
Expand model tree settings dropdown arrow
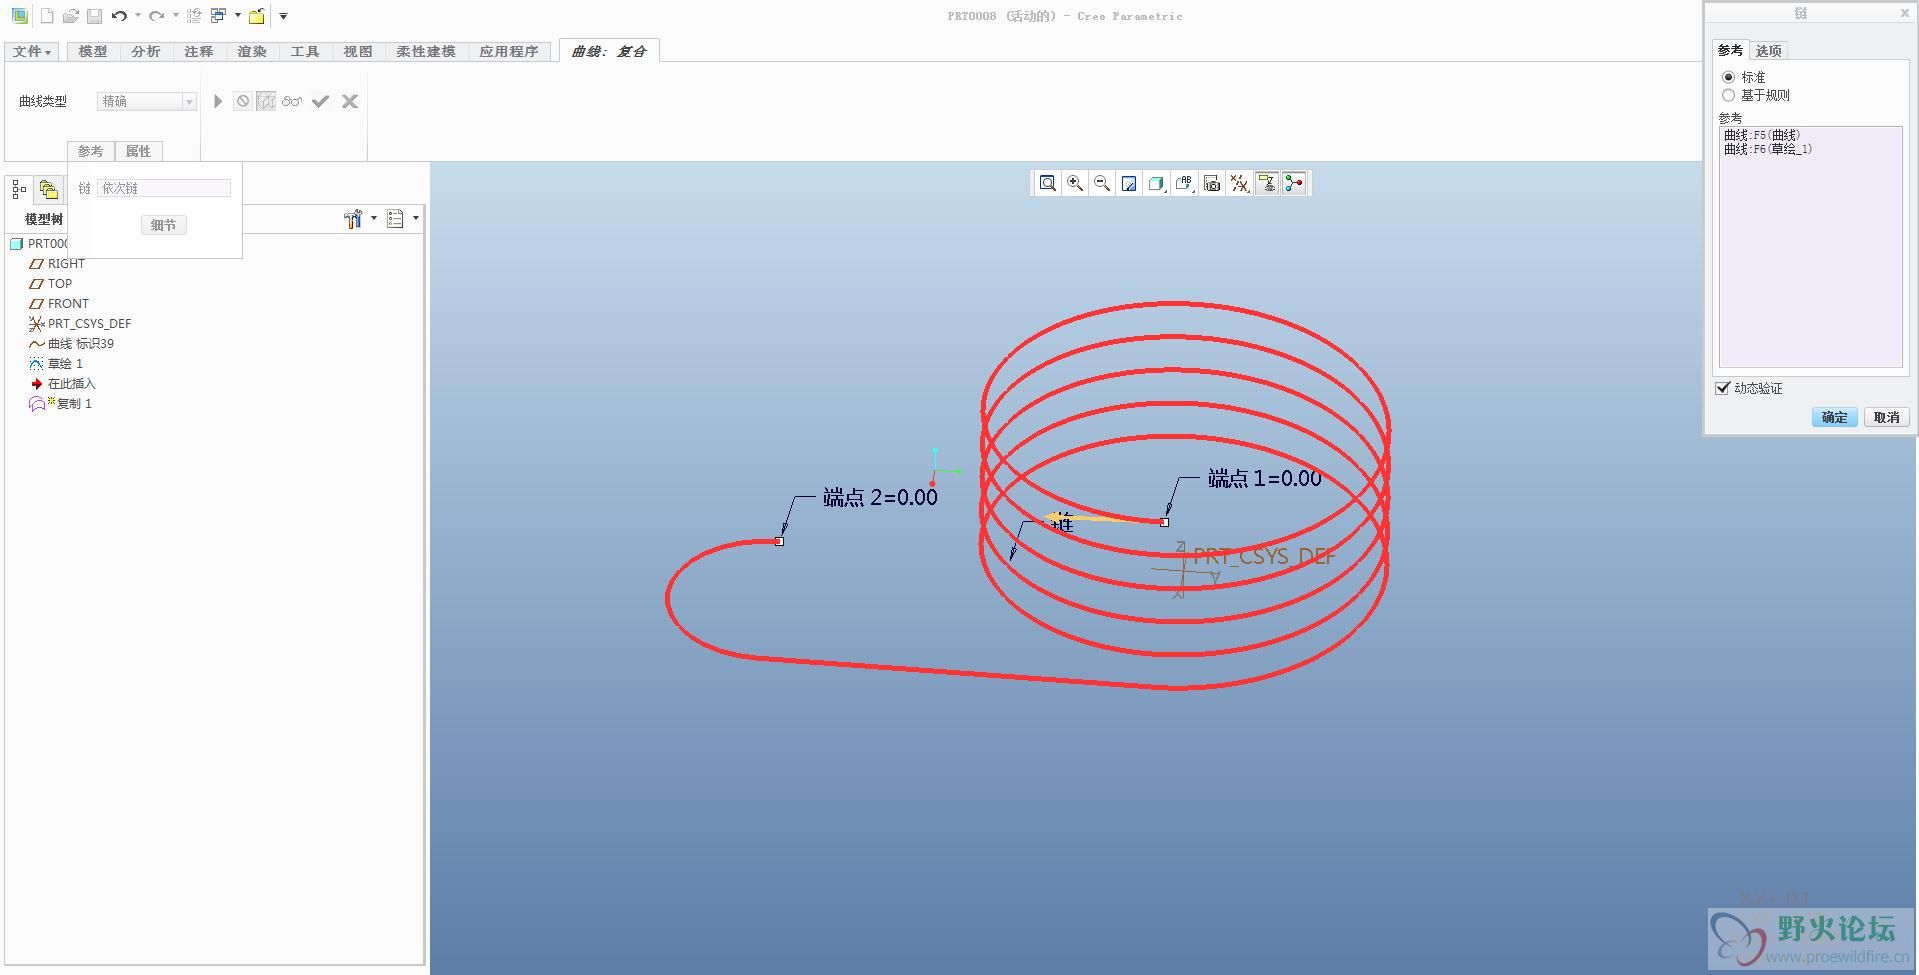374,218
